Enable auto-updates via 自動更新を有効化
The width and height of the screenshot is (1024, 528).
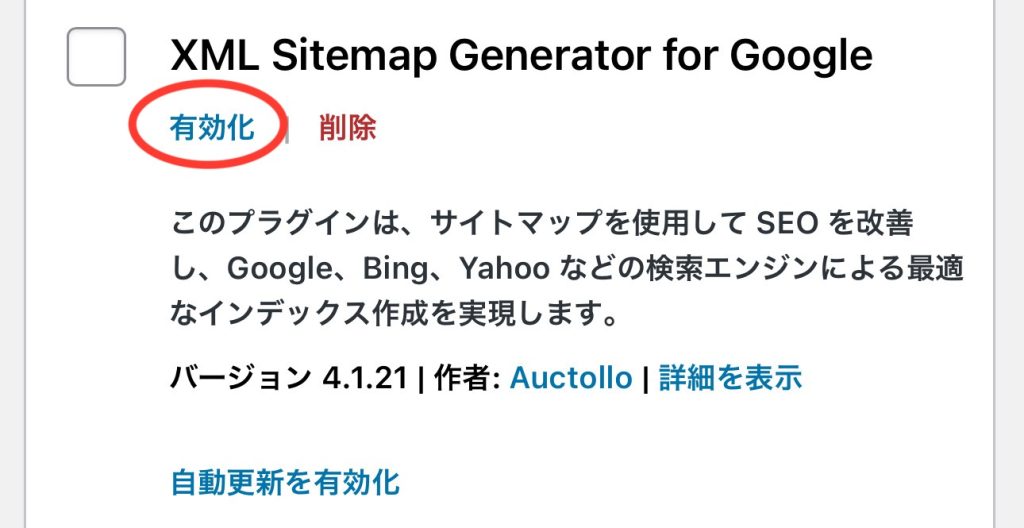pyautogui.click(x=285, y=482)
